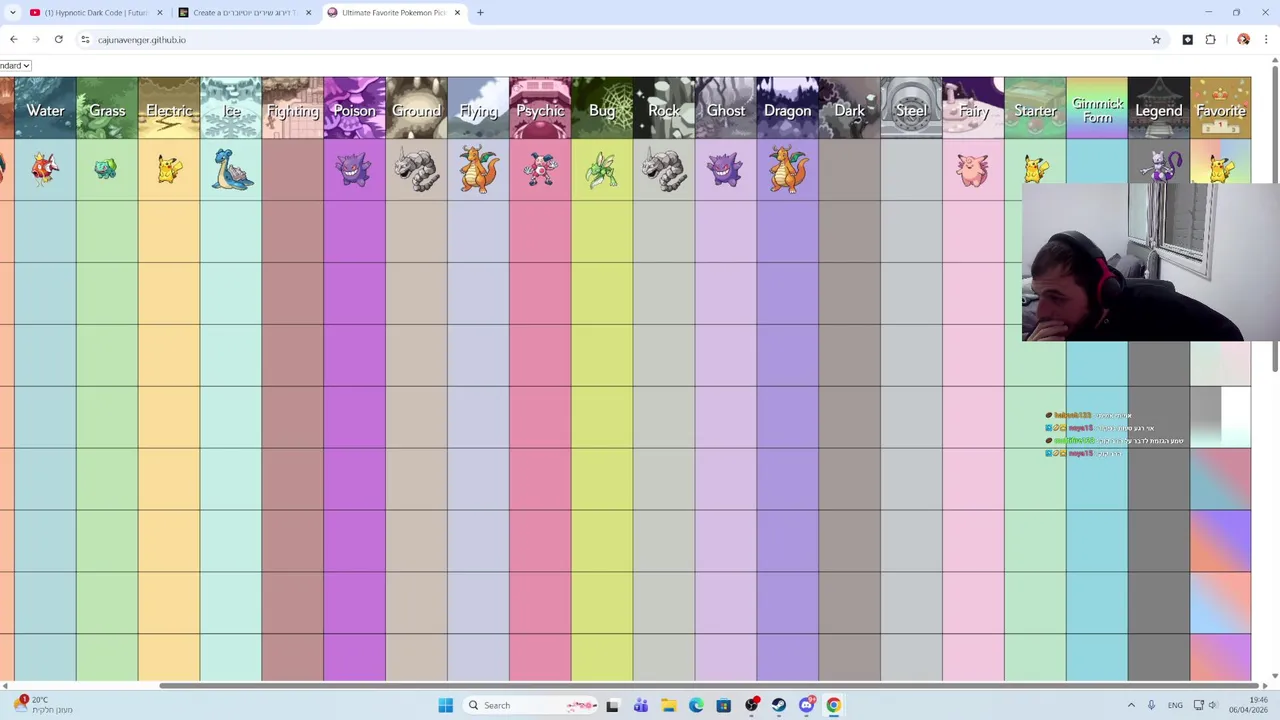Bookmark this page with the star icon
The image size is (1280, 720).
click(x=1156, y=40)
